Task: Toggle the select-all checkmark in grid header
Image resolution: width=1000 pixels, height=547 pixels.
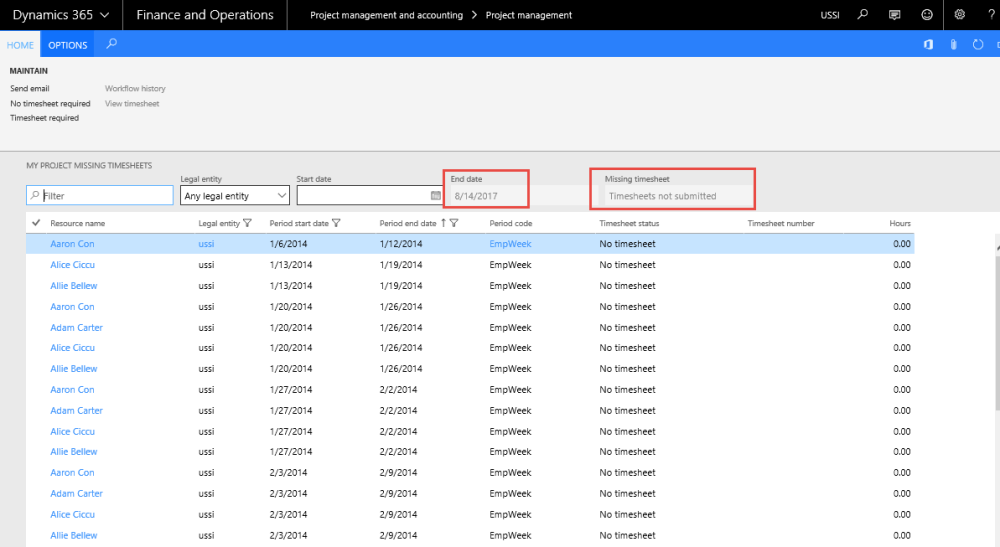Action: tap(37, 223)
